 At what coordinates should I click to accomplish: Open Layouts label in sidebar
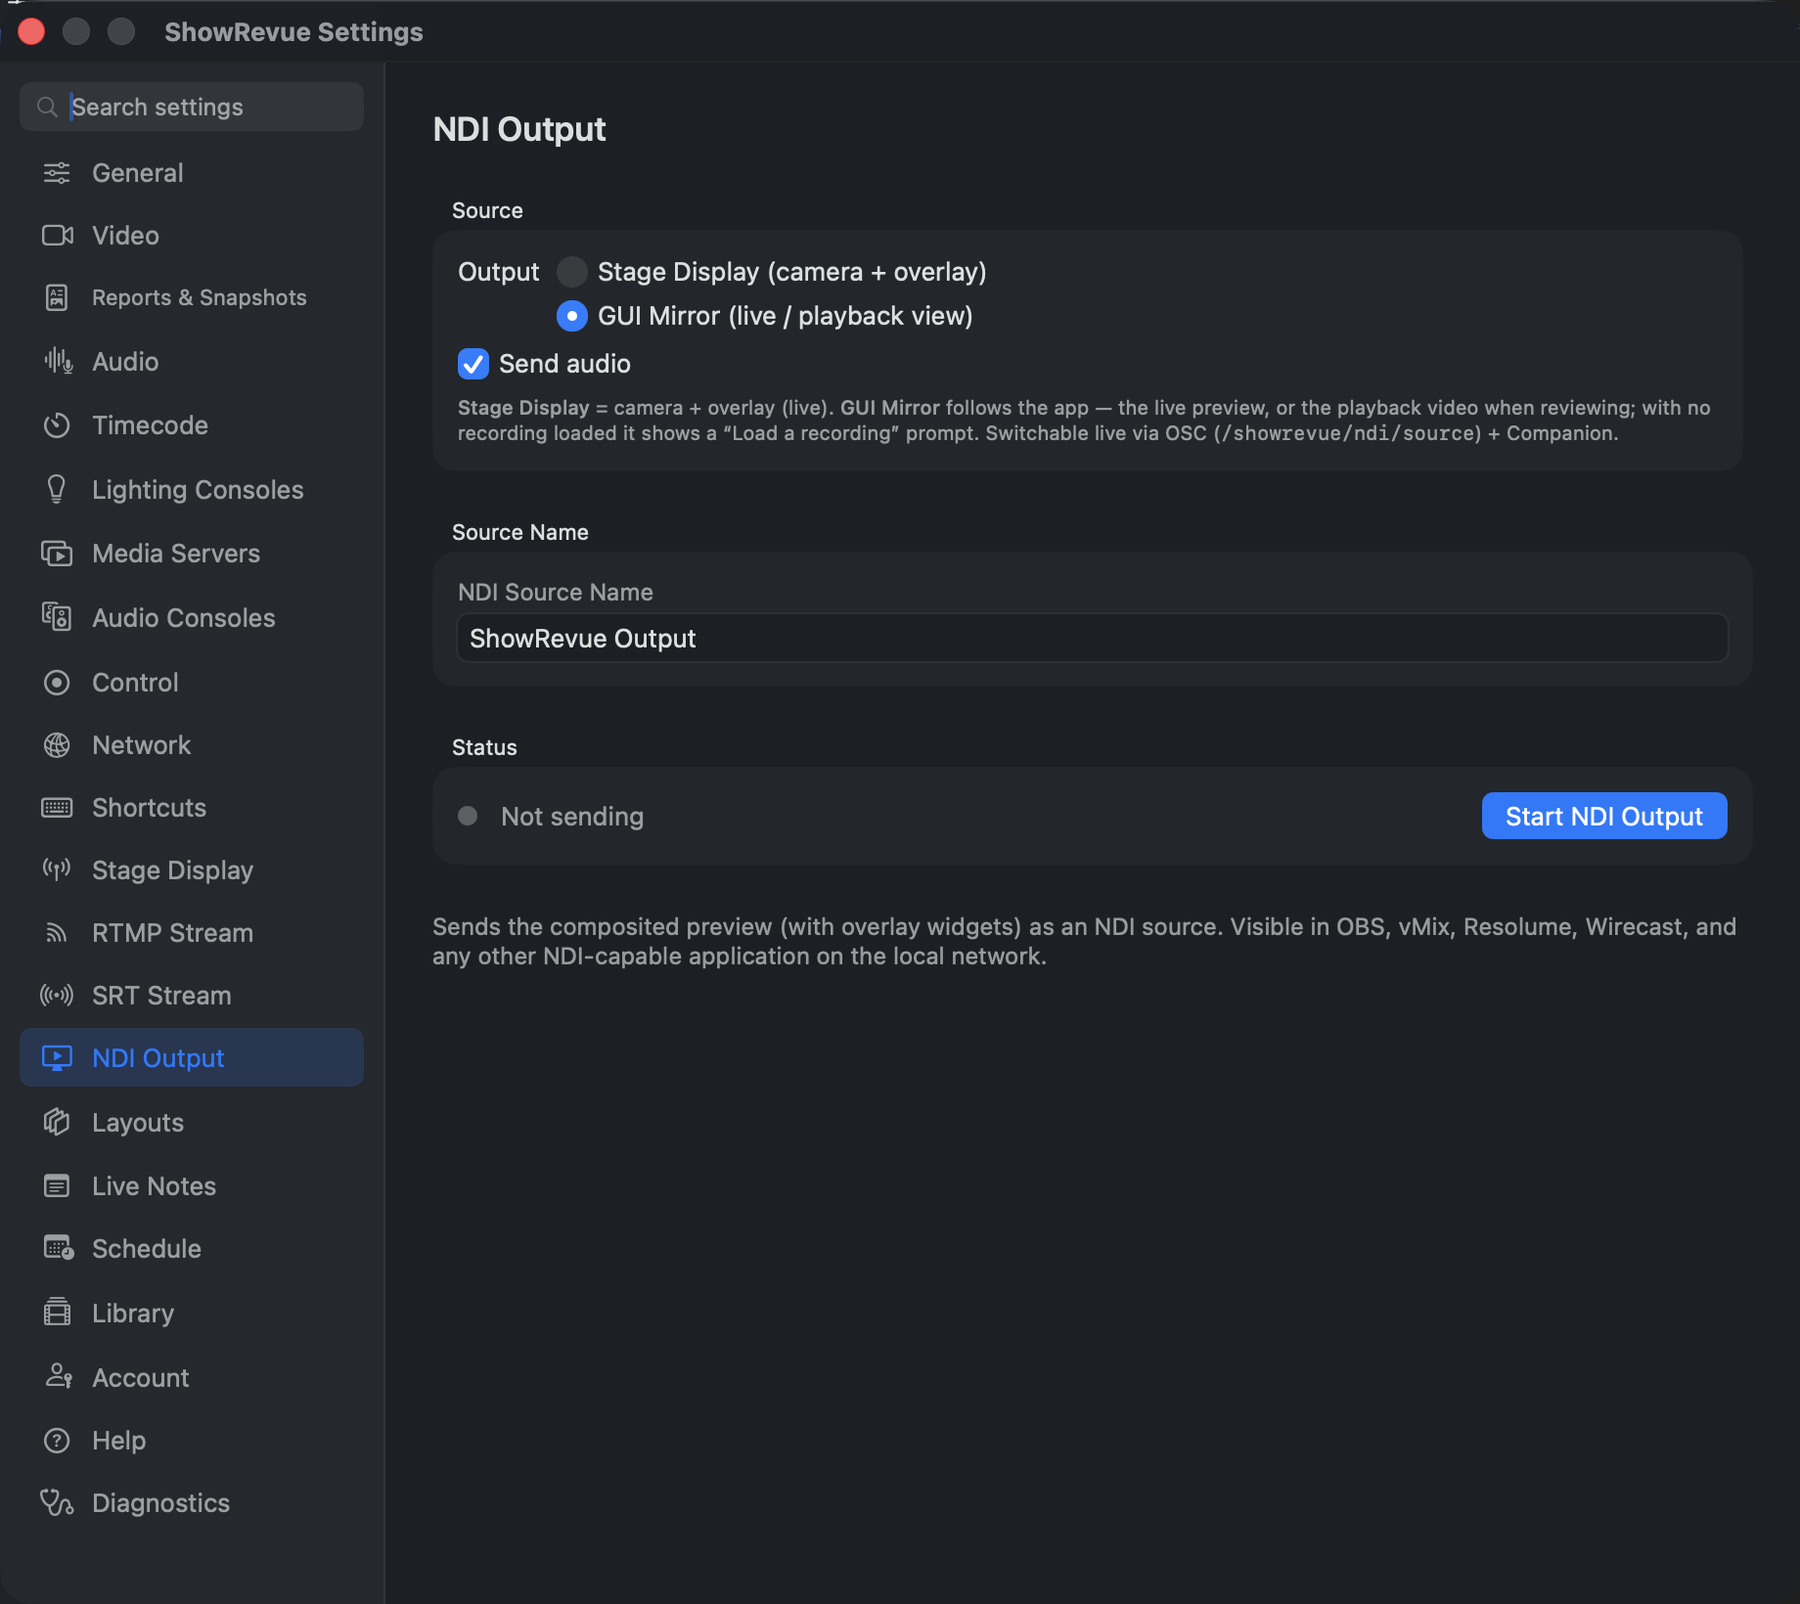coord(138,1123)
